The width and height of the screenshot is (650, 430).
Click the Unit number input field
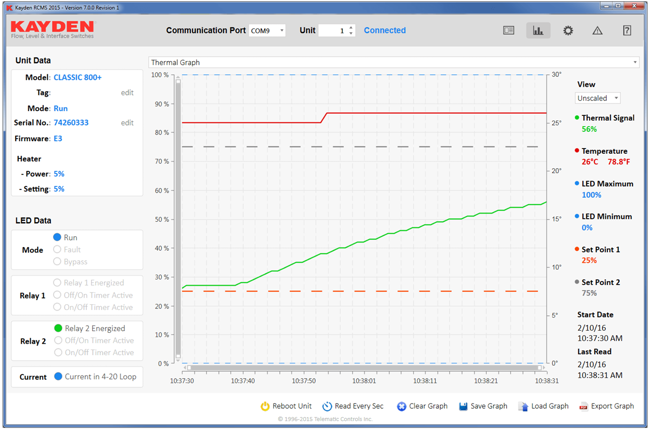click(333, 30)
